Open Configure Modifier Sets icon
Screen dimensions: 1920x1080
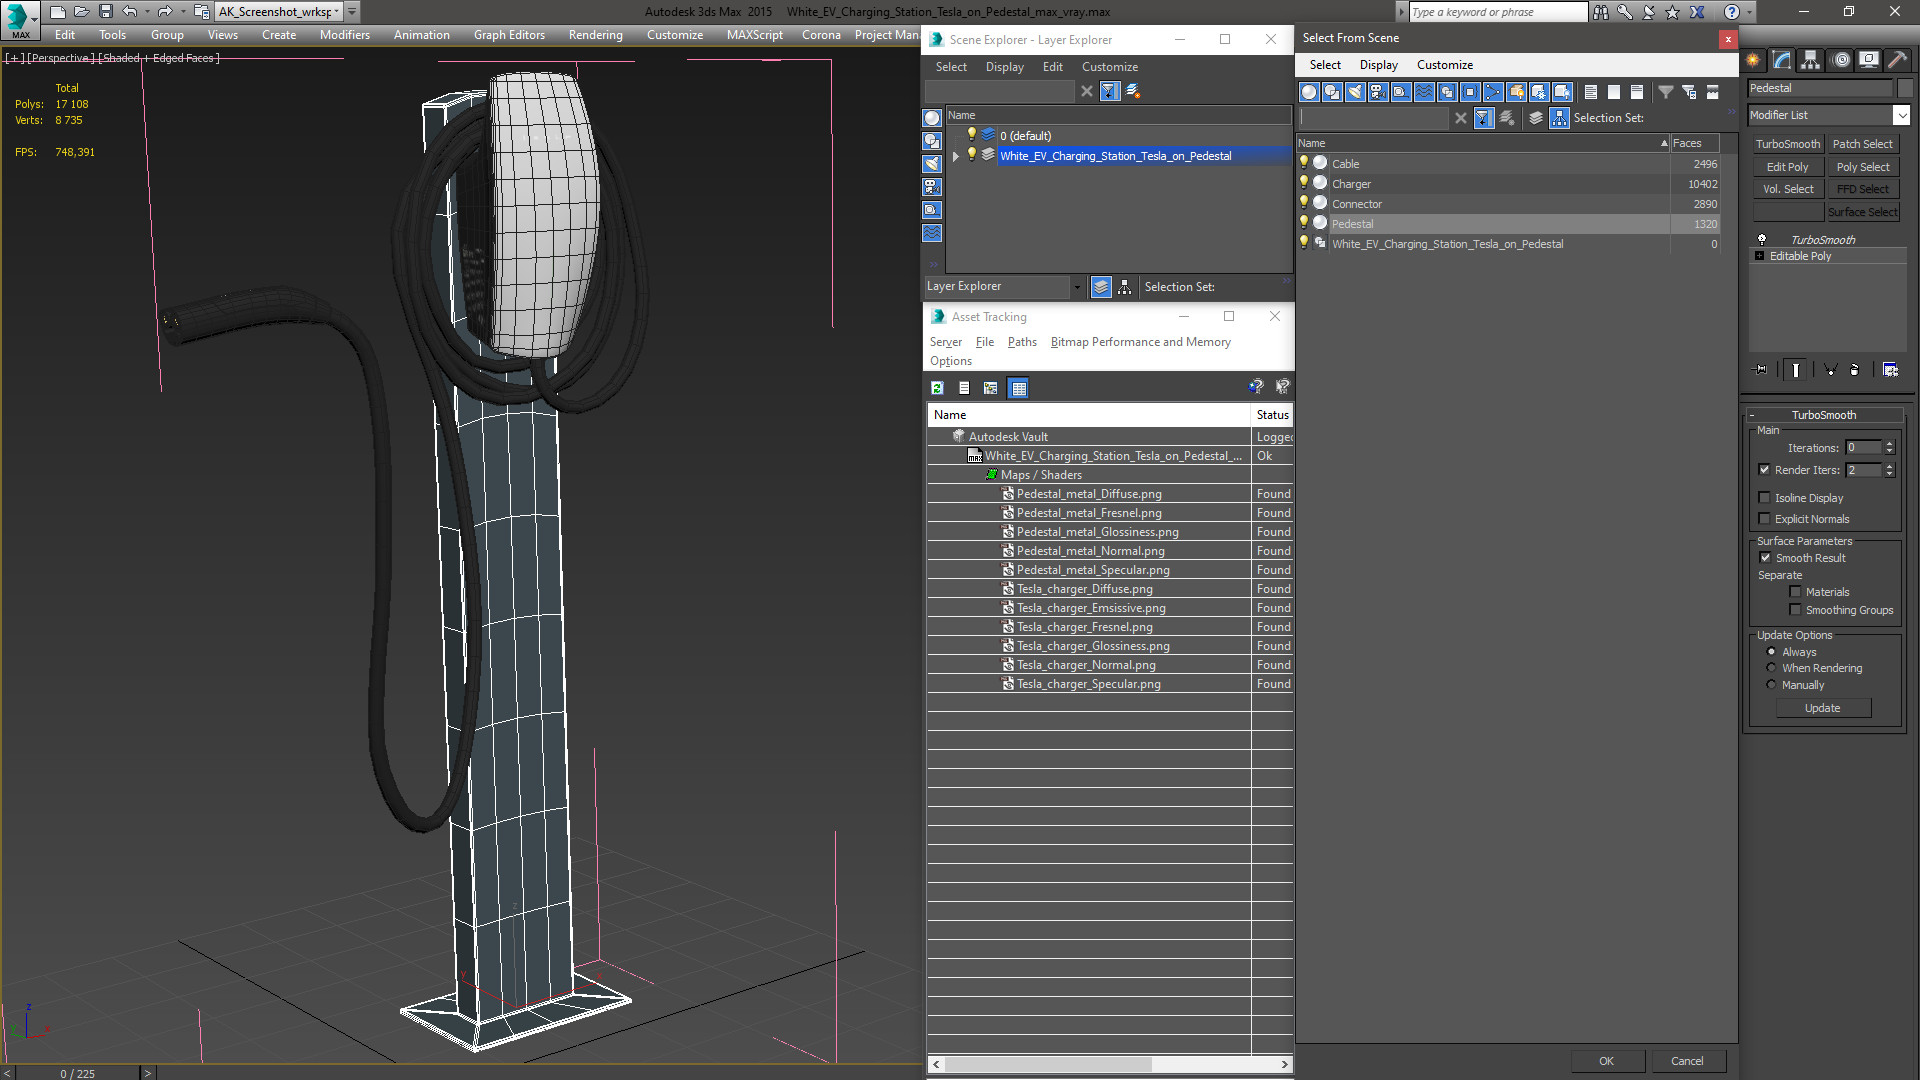tap(1890, 370)
